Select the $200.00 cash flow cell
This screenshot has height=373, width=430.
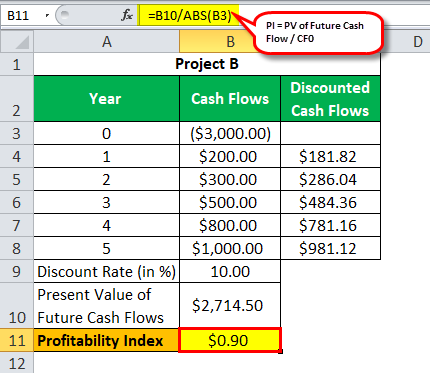(230, 156)
